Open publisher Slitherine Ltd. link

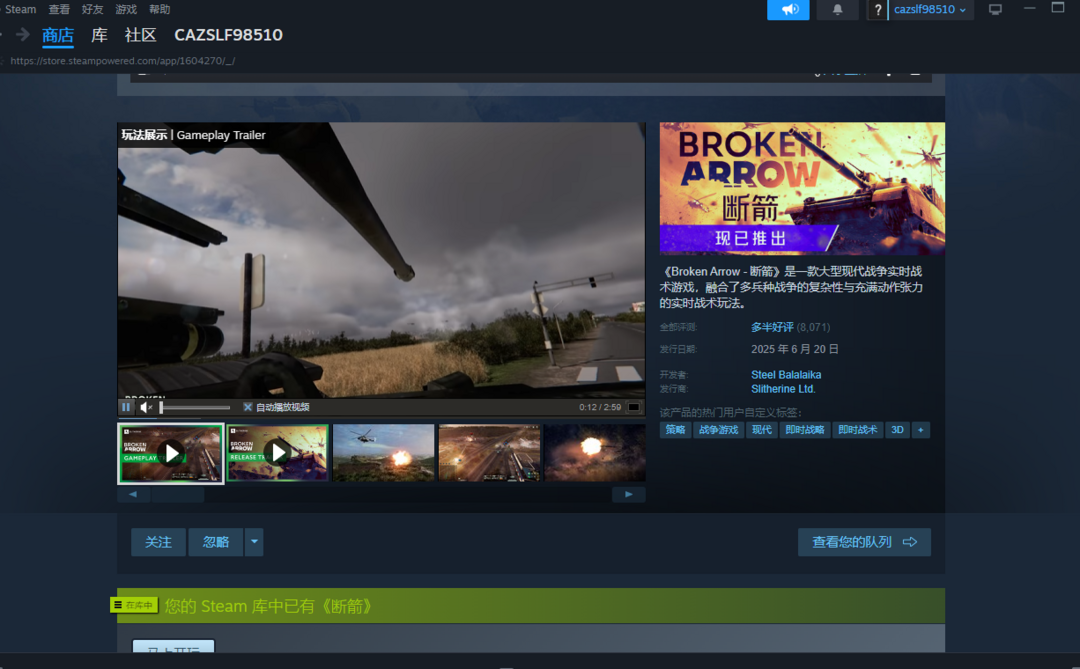783,389
